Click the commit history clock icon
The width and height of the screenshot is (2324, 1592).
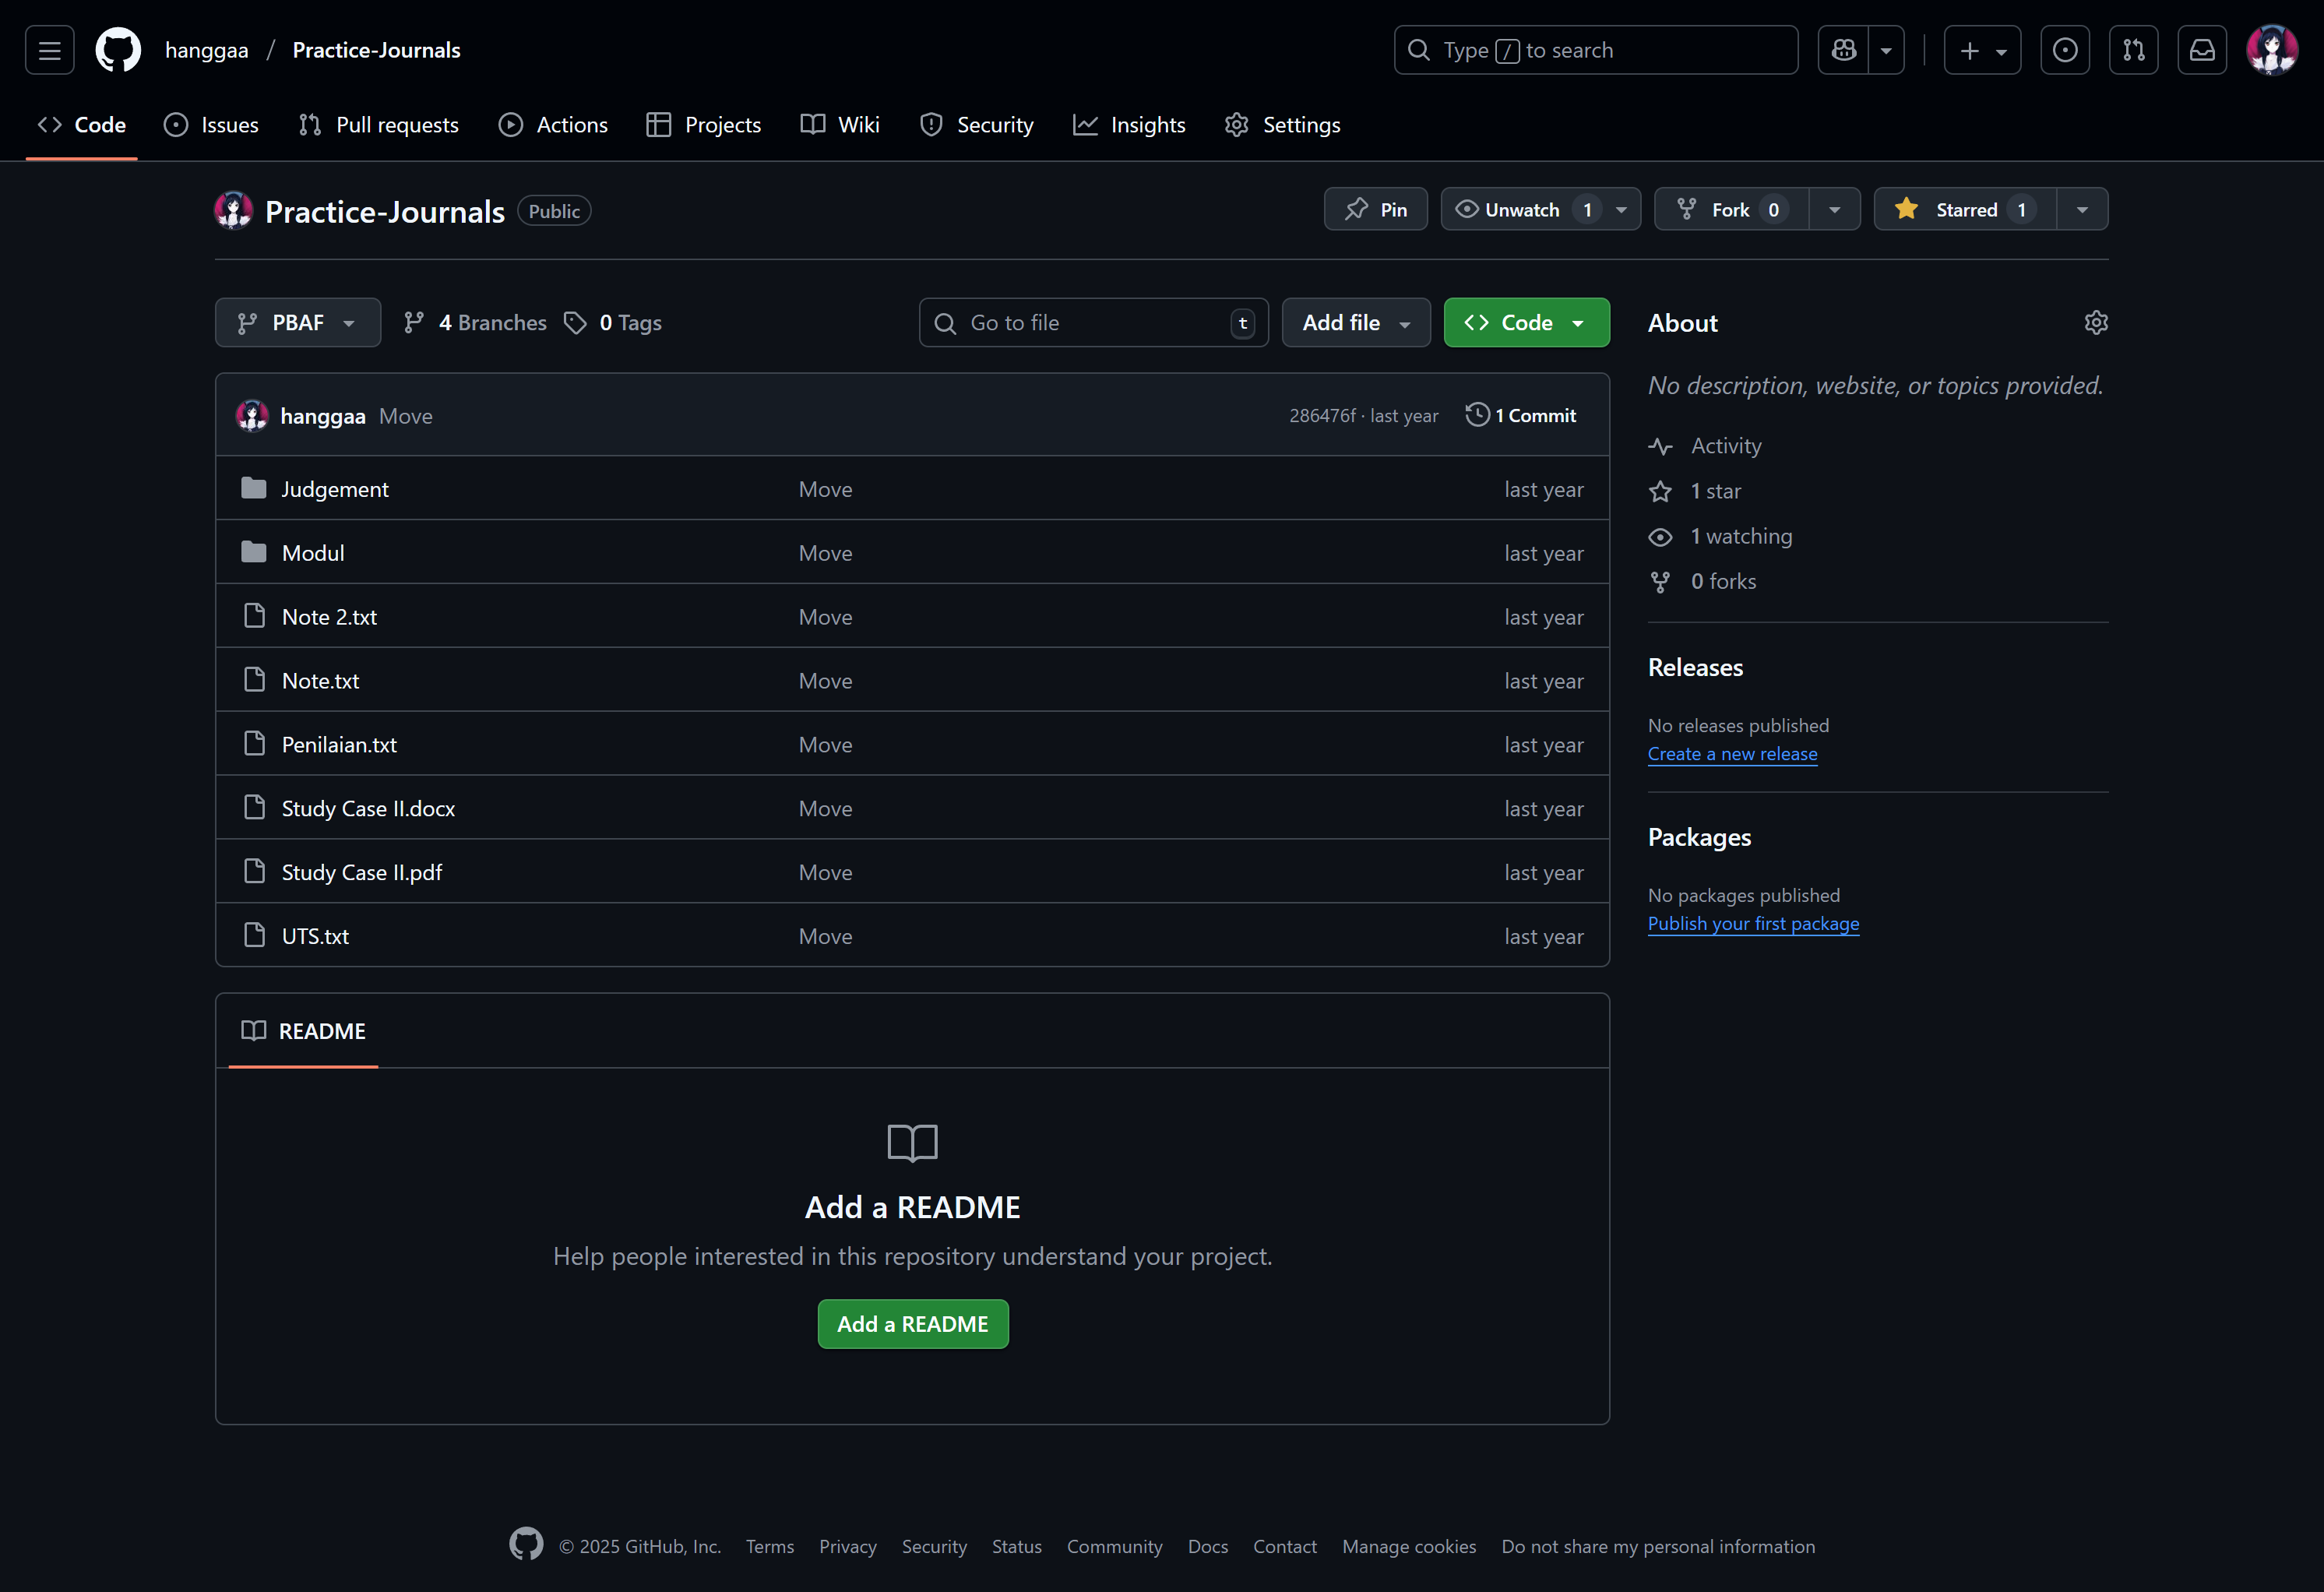1477,415
